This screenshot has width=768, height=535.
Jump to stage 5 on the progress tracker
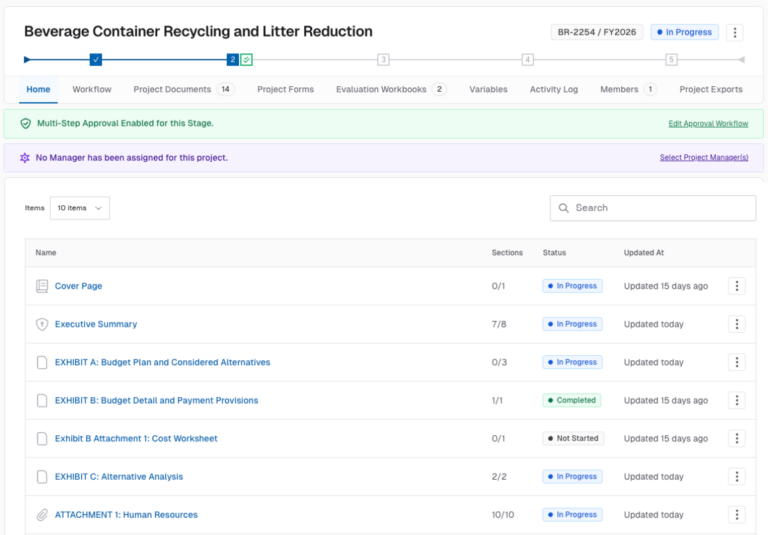pyautogui.click(x=671, y=60)
